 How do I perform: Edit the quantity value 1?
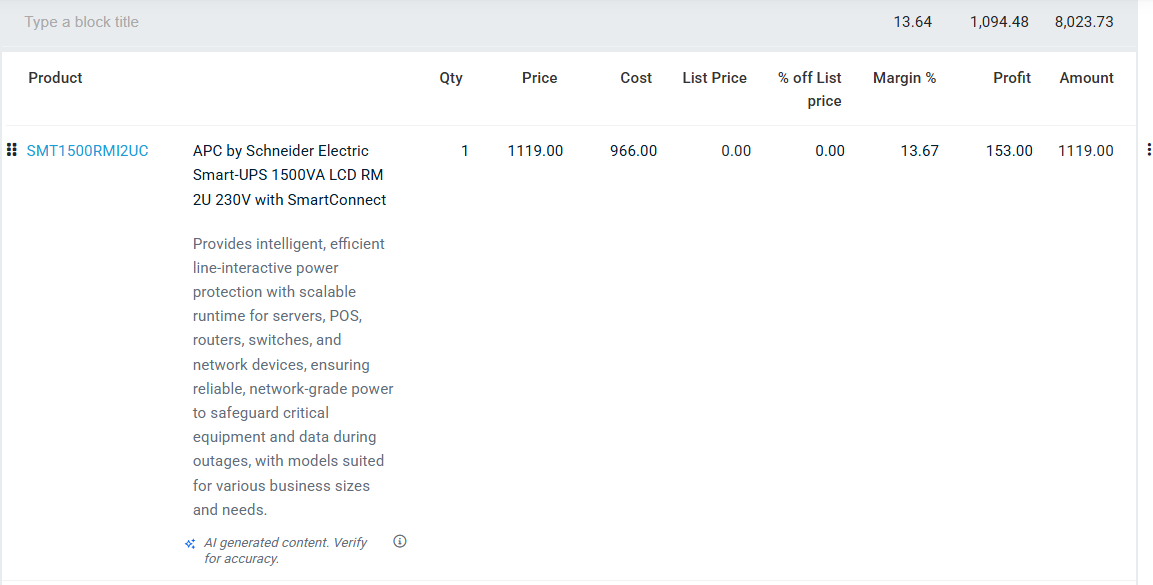tap(464, 151)
